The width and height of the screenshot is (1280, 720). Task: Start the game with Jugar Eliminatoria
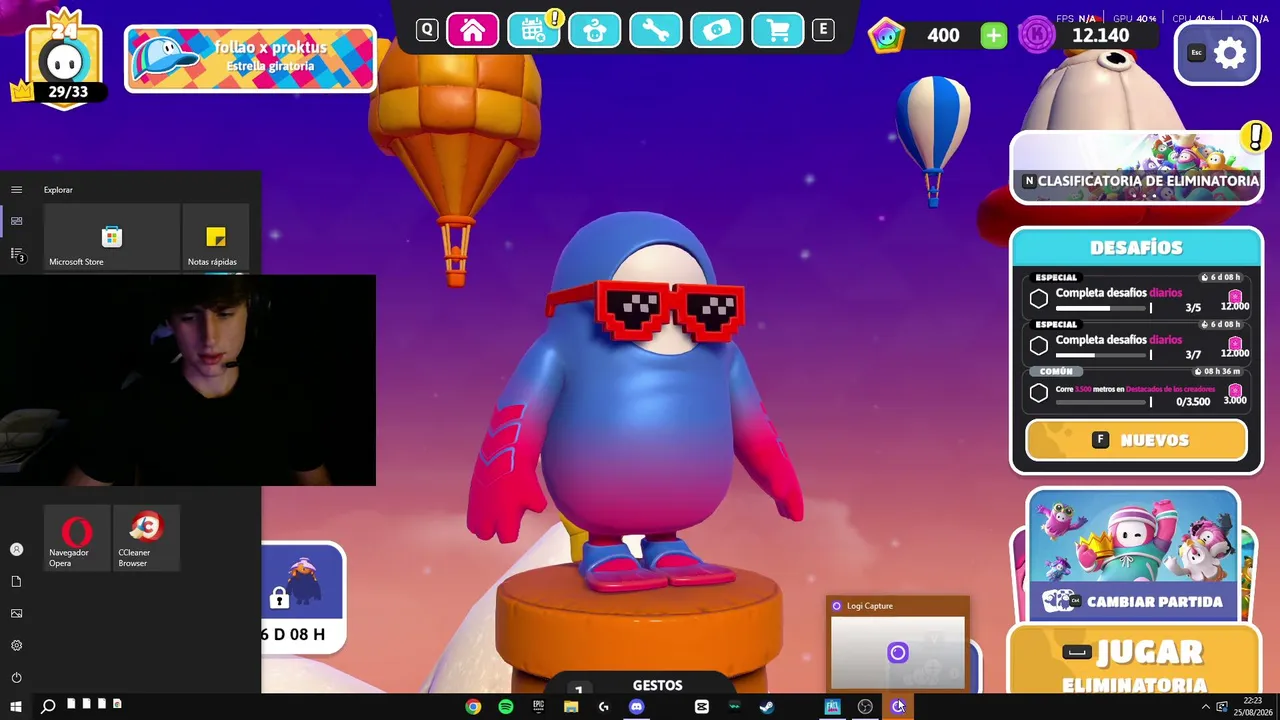click(x=1133, y=661)
